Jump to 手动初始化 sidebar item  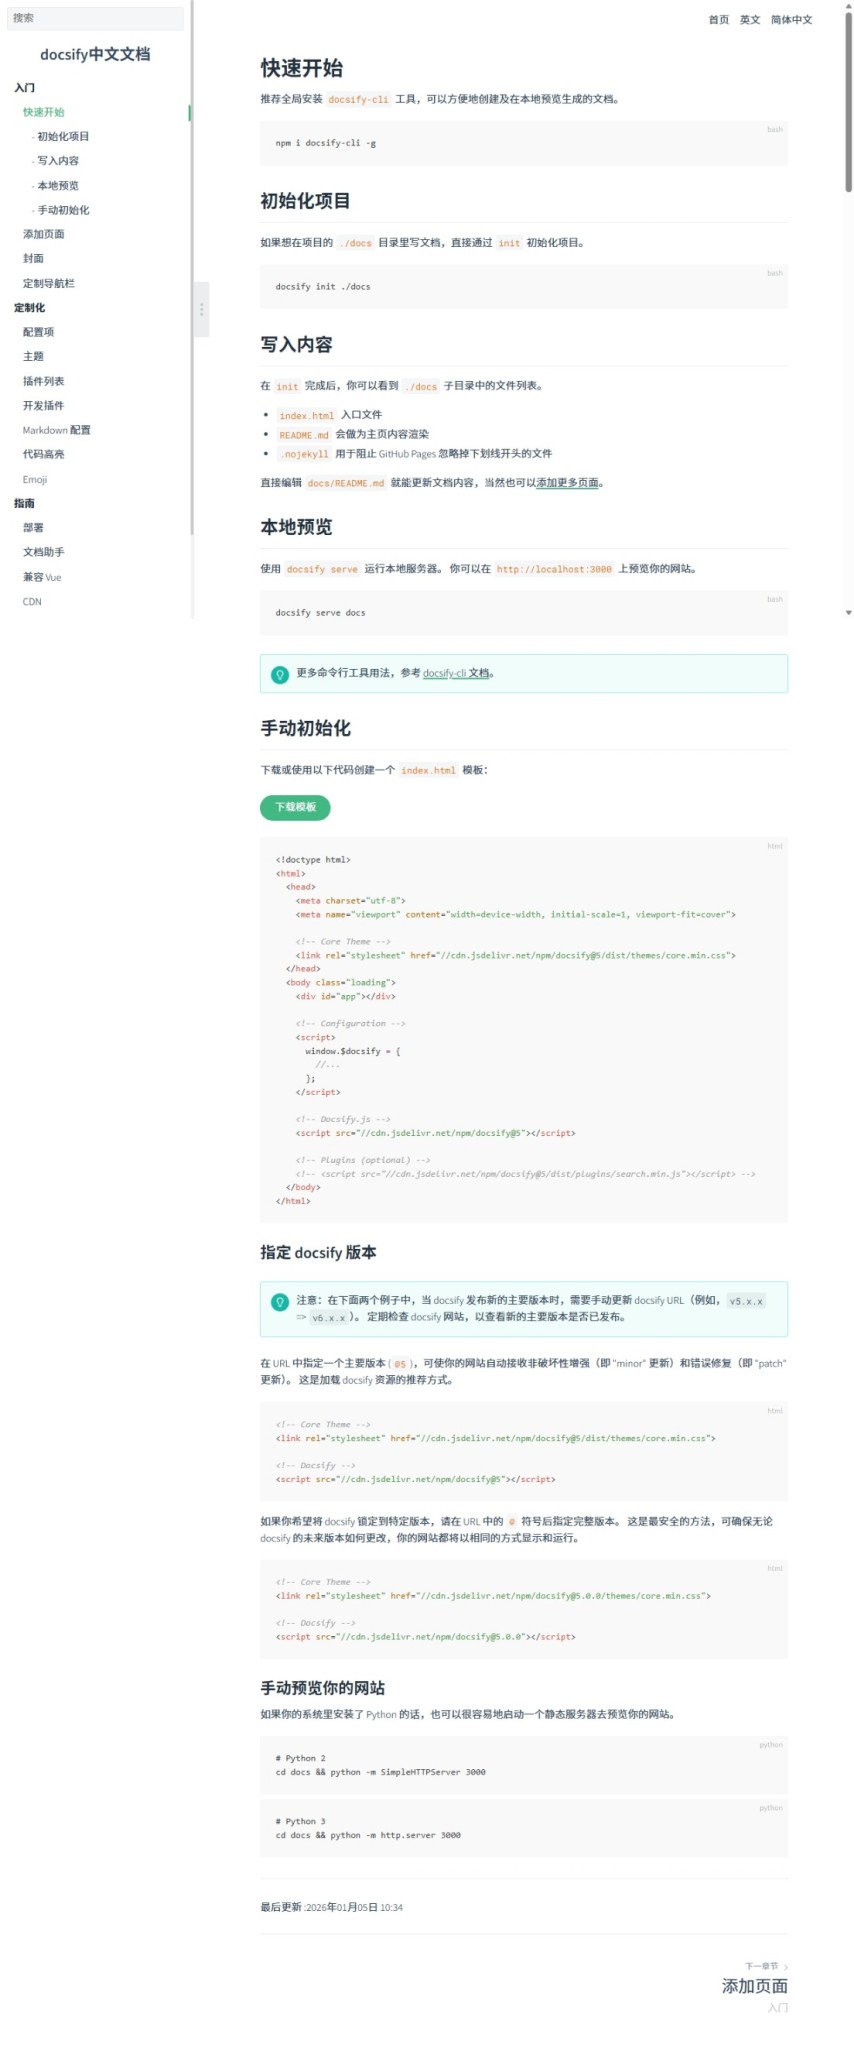[x=63, y=210]
